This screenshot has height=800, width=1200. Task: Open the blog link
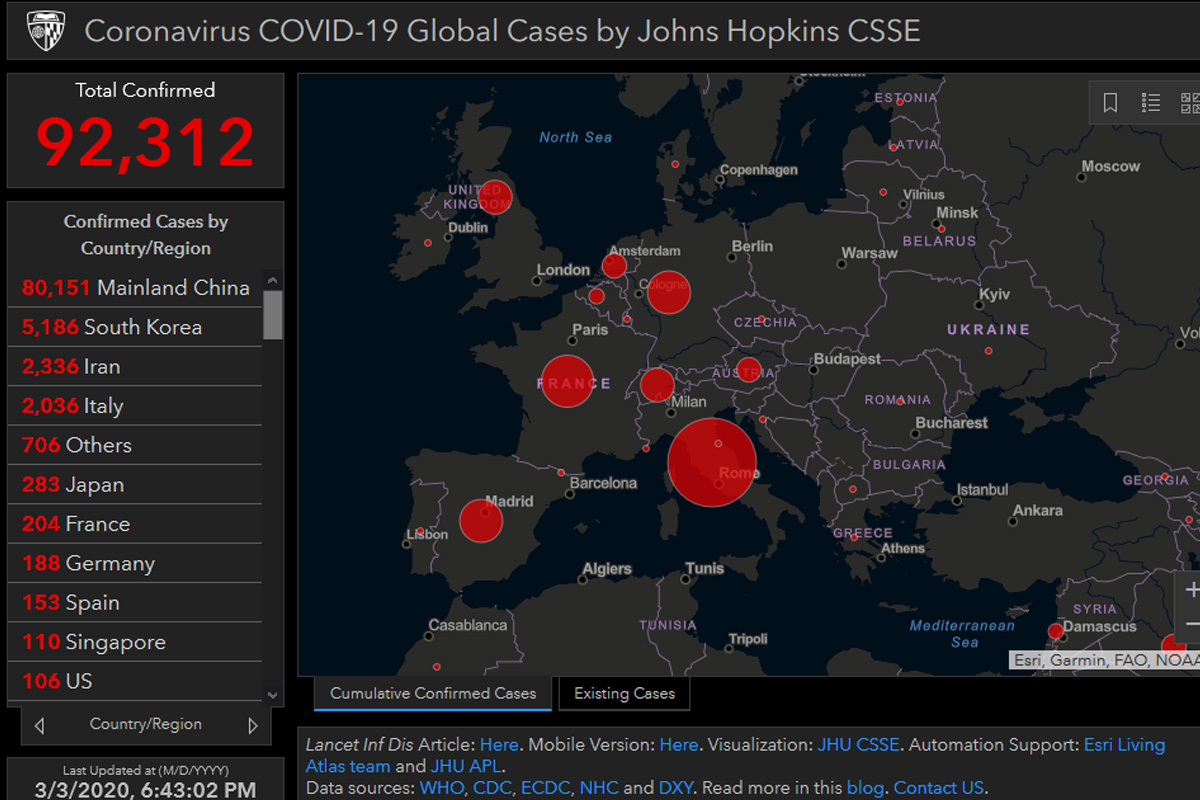(x=865, y=789)
